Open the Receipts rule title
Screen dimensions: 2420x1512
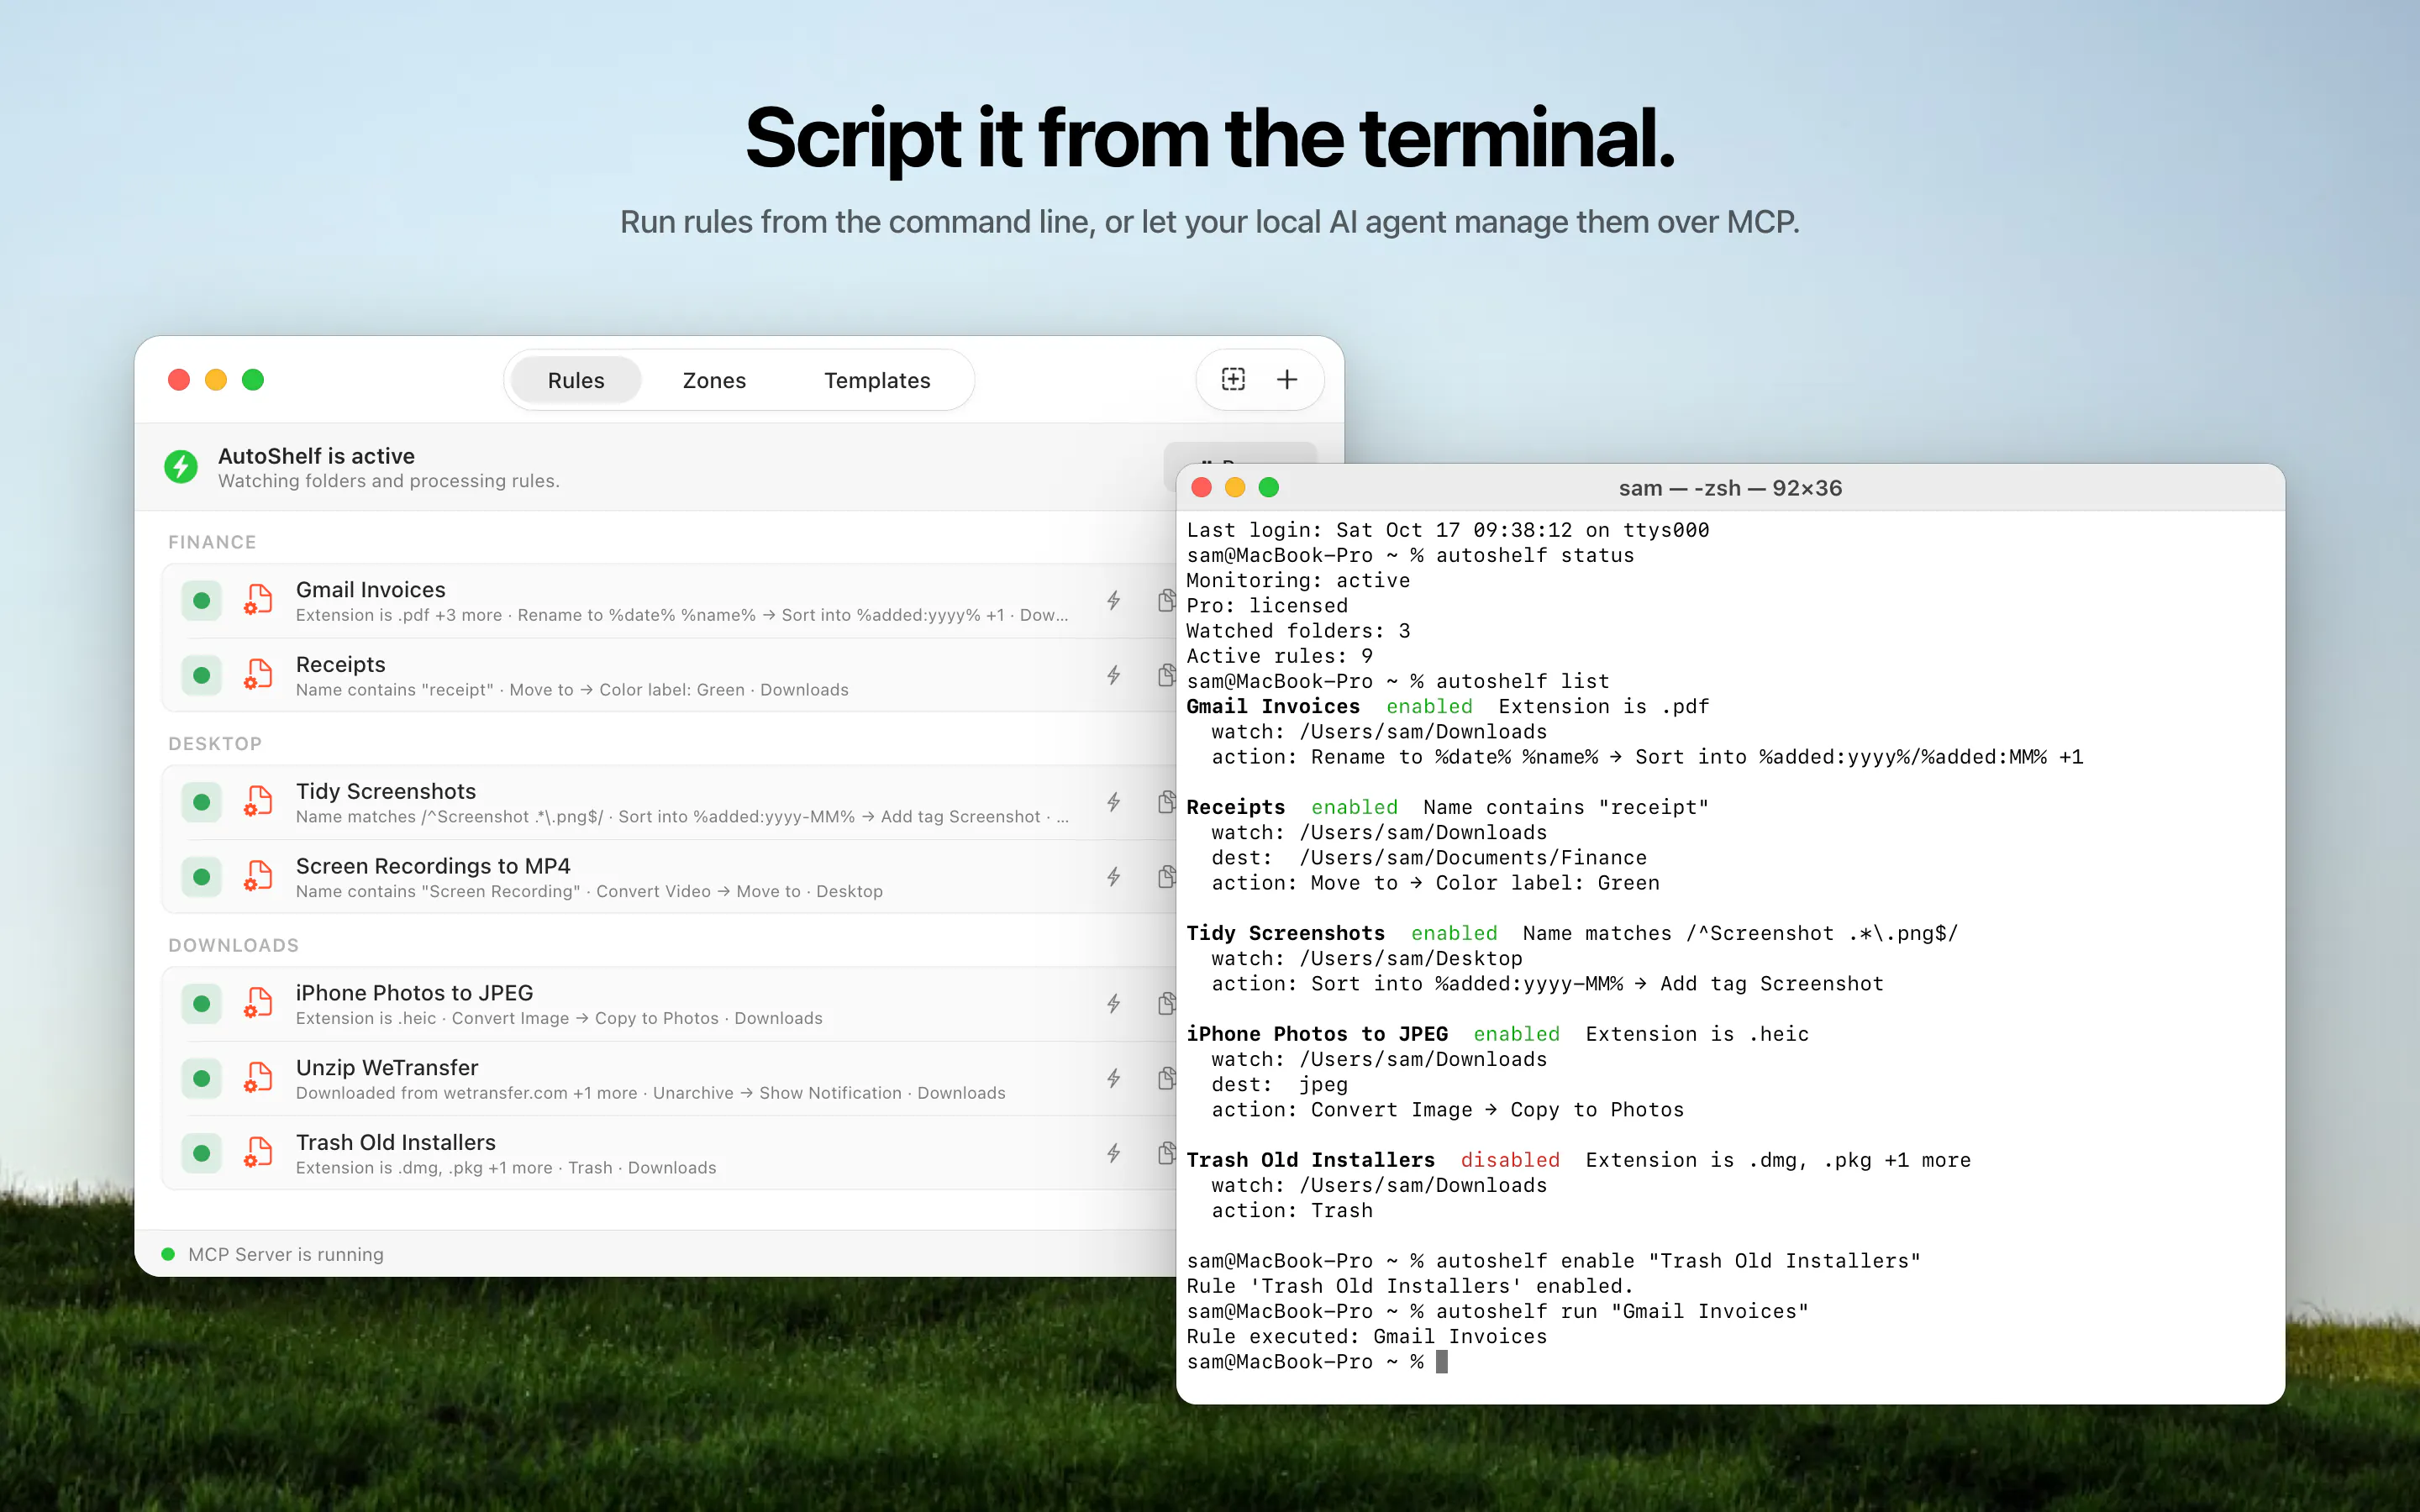[341, 665]
